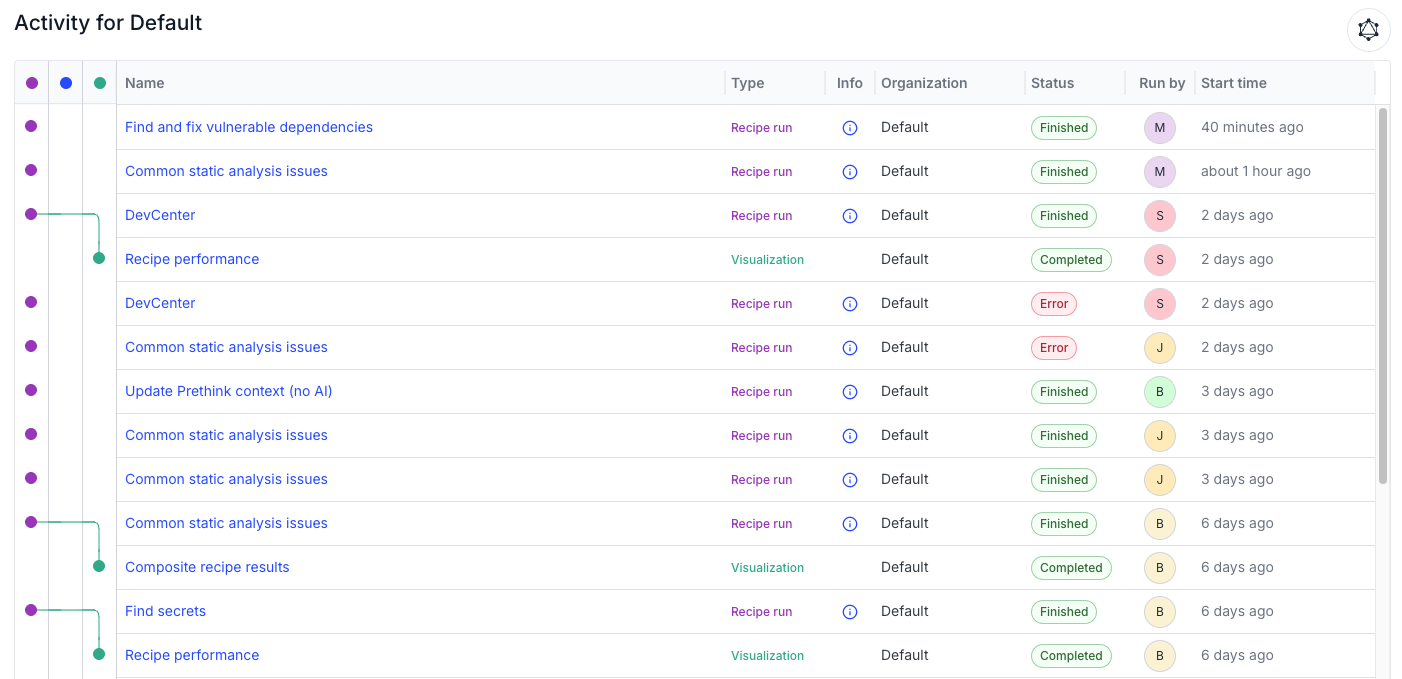Open the Error DevCenter run link
Viewport: 1402px width, 679px height.
point(160,303)
